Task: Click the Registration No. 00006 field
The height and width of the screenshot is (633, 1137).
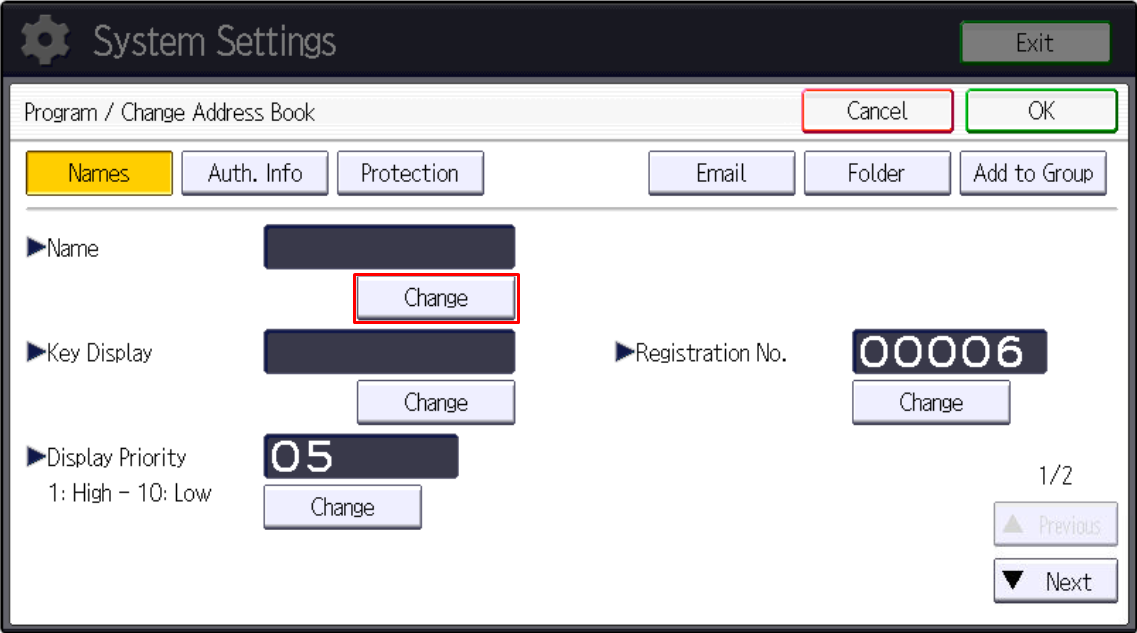Action: pyautogui.click(x=947, y=352)
